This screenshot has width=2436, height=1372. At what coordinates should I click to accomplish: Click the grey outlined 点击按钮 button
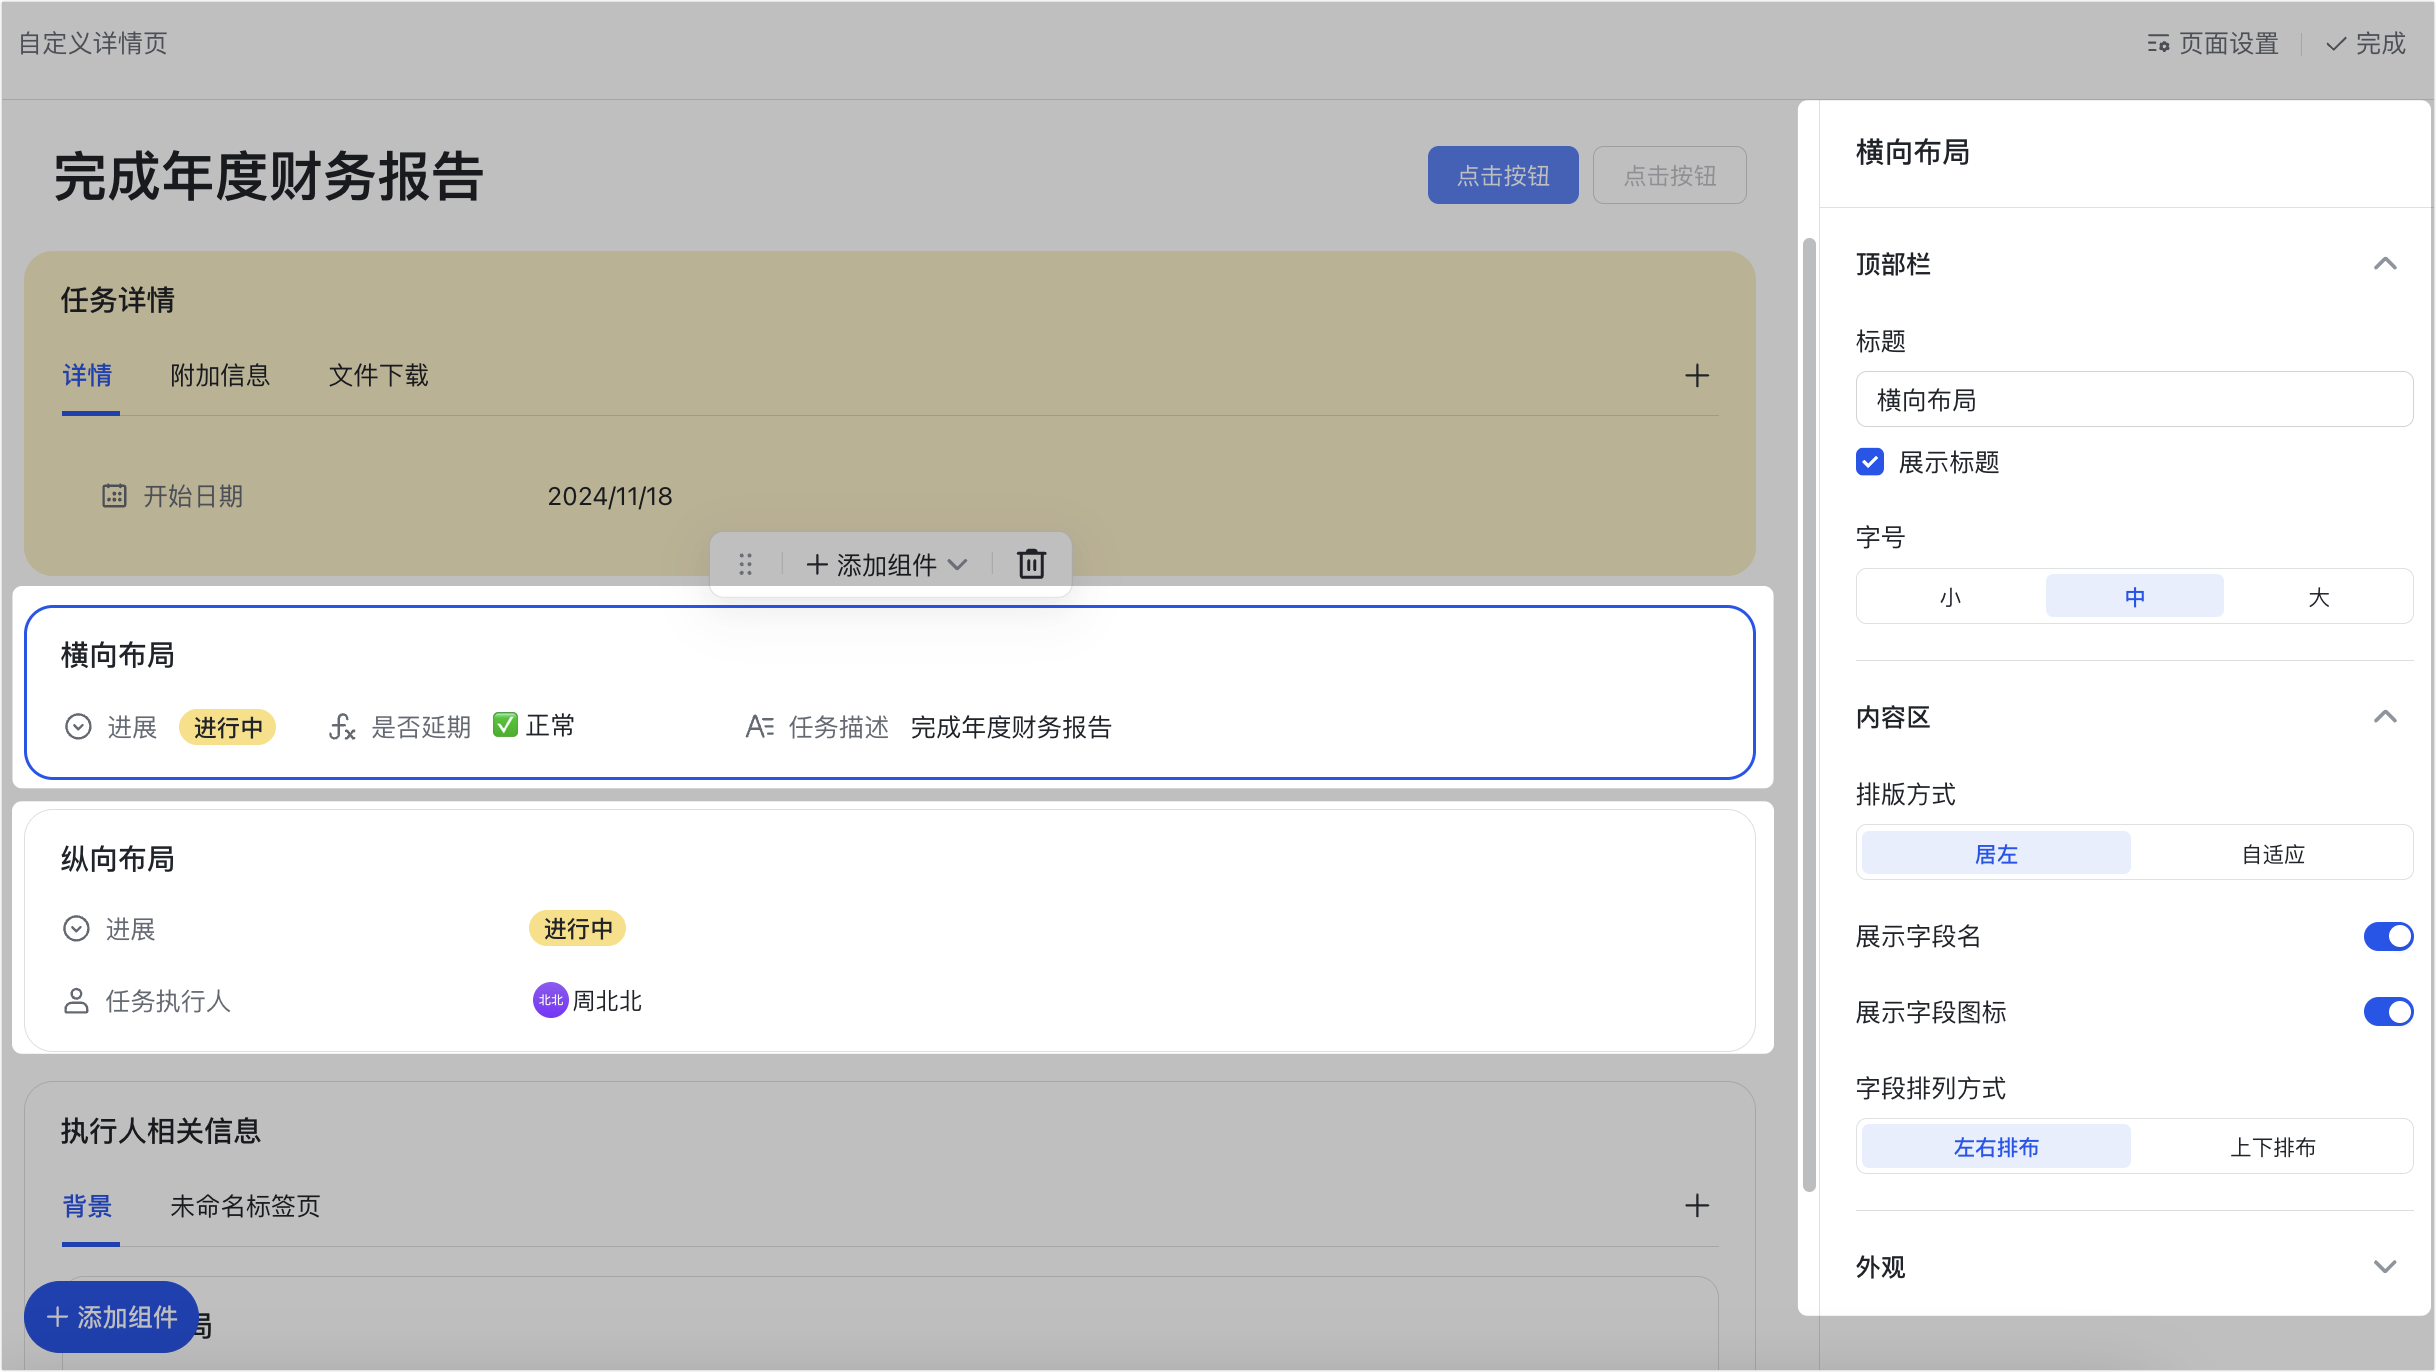pyautogui.click(x=1670, y=176)
